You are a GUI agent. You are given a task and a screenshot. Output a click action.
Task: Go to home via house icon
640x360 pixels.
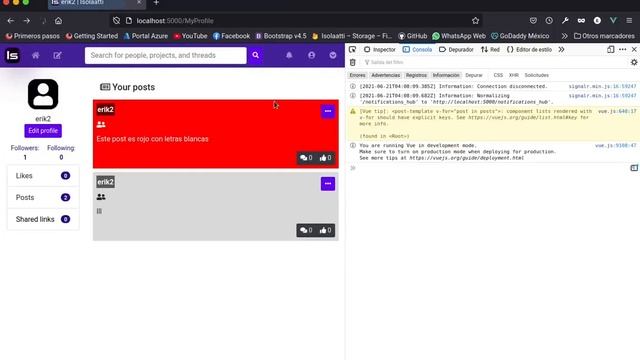(36, 55)
